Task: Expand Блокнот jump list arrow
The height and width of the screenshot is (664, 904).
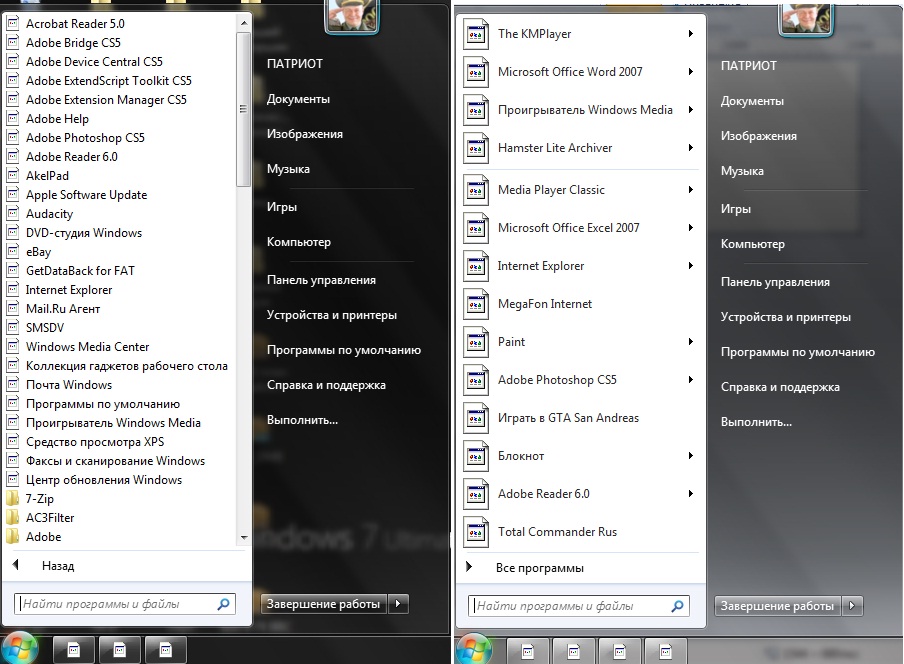Action: pyautogui.click(x=691, y=456)
